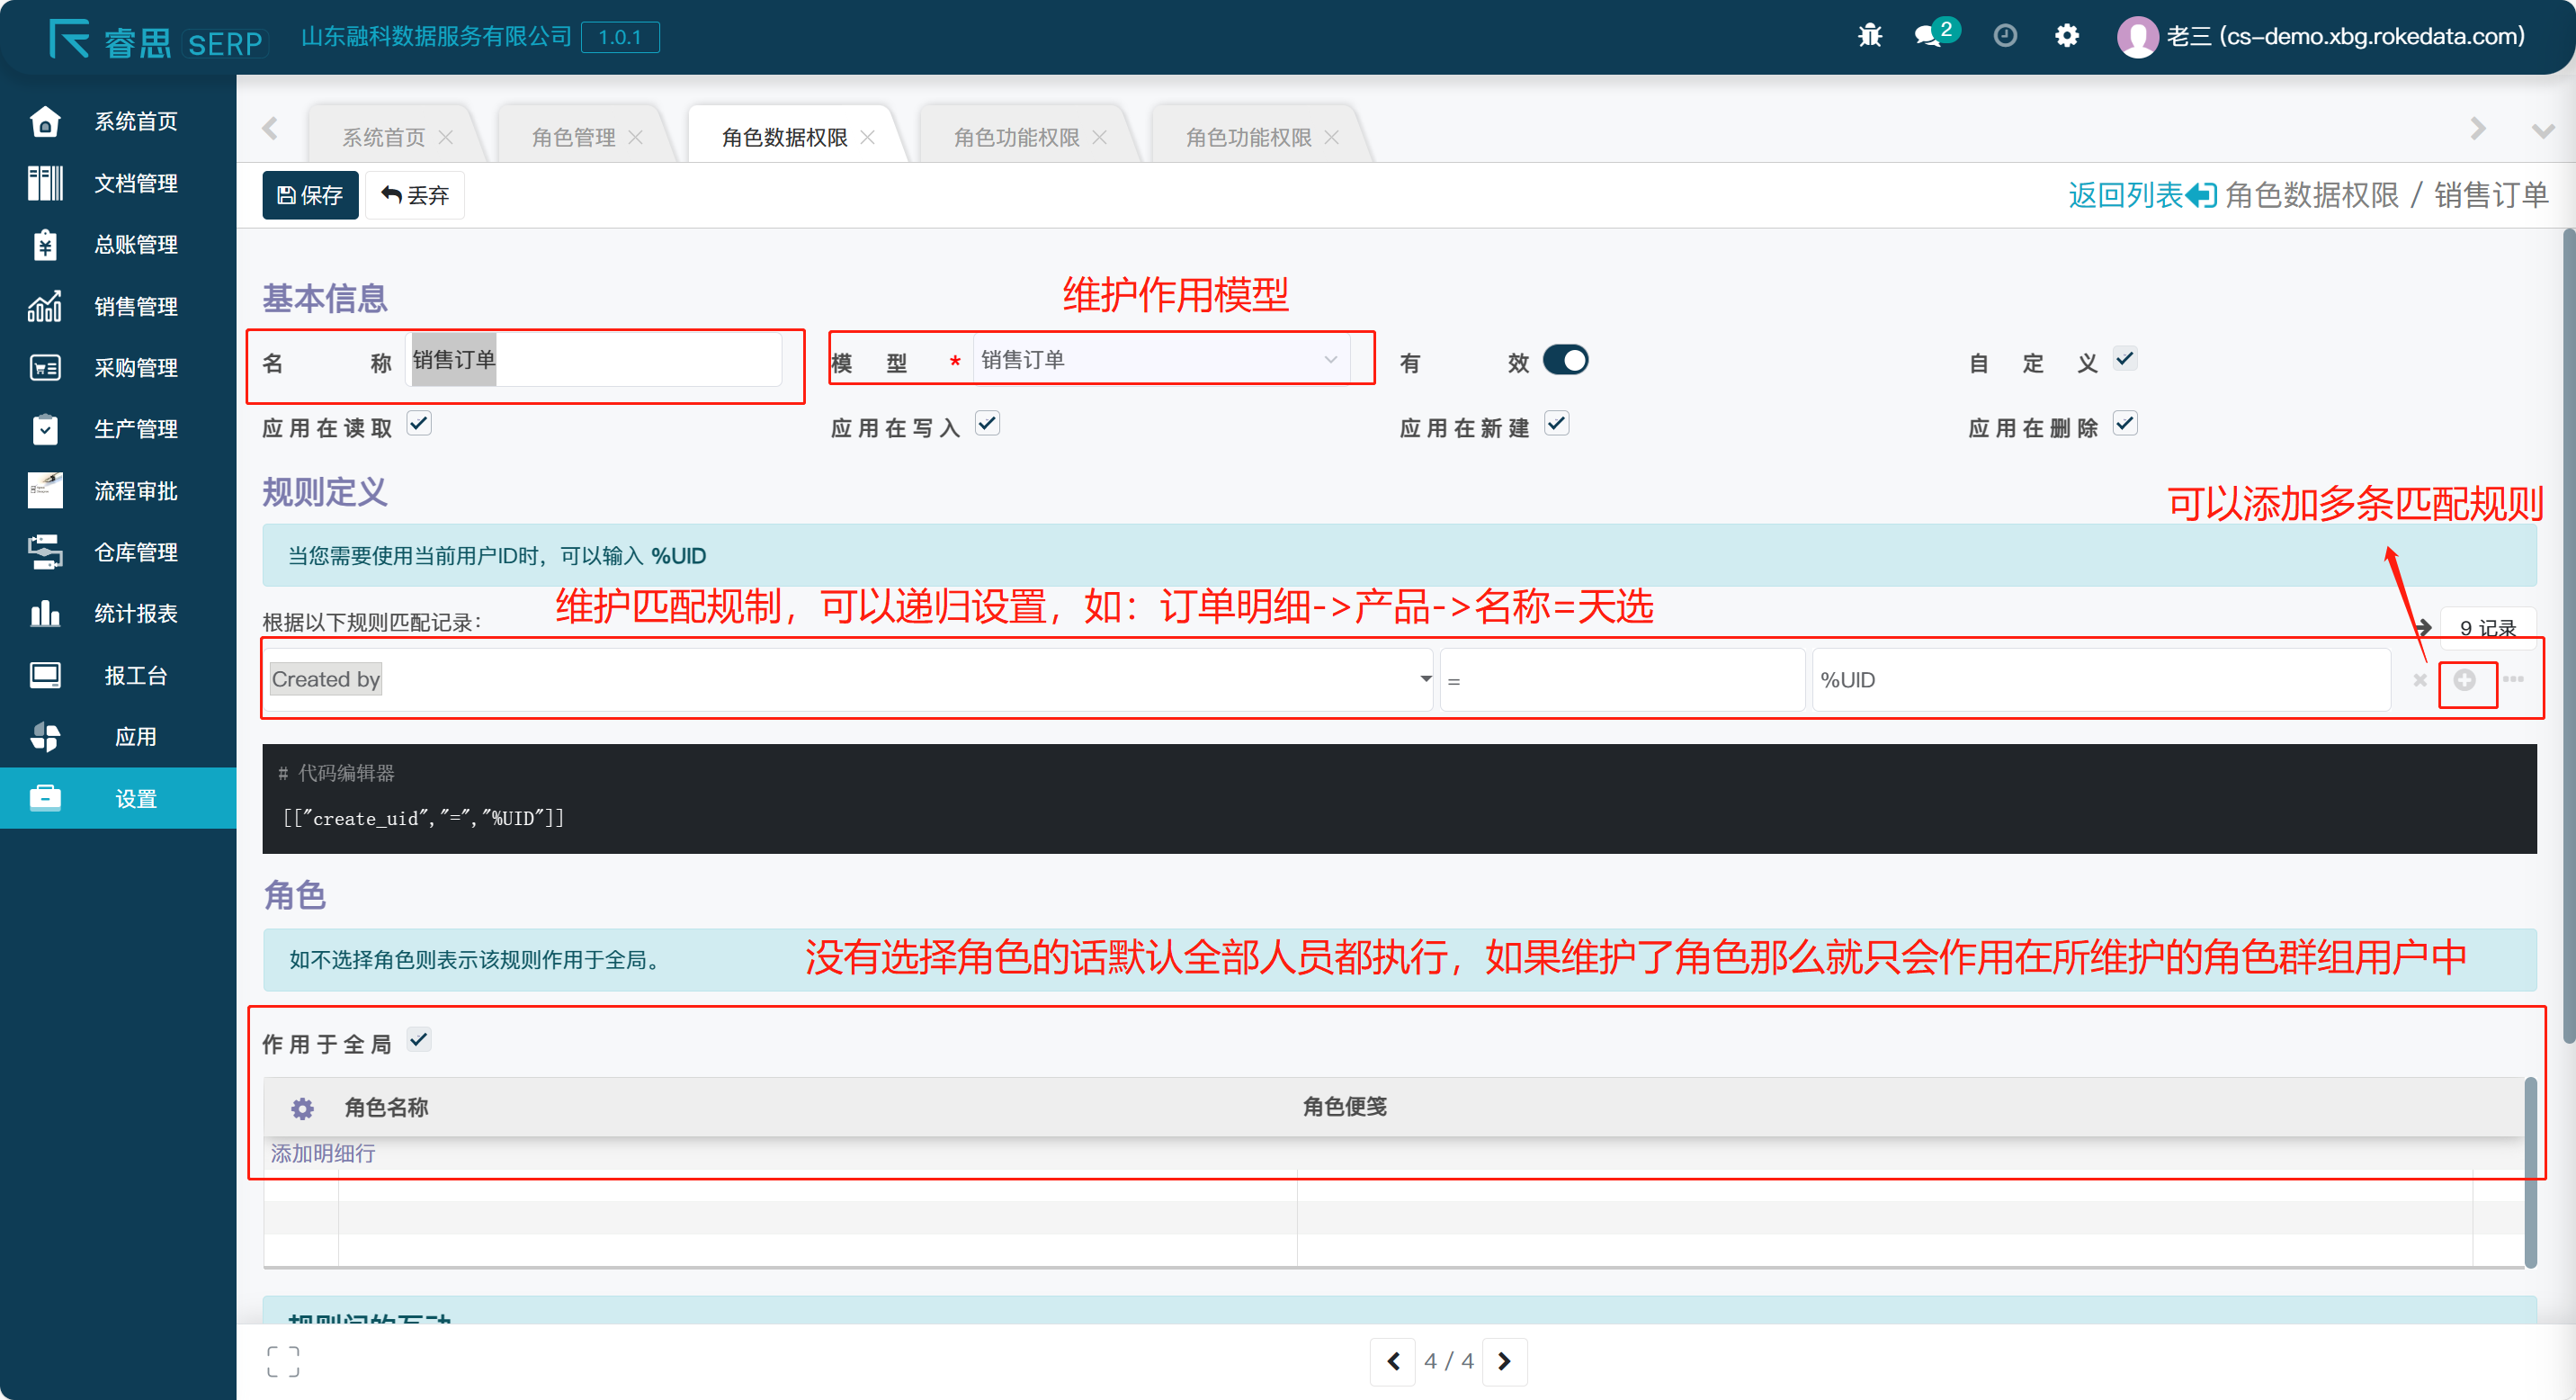Screen dimensions: 2576x1400
Task: Open the settings gear in top bar
Action: click(2067, 36)
